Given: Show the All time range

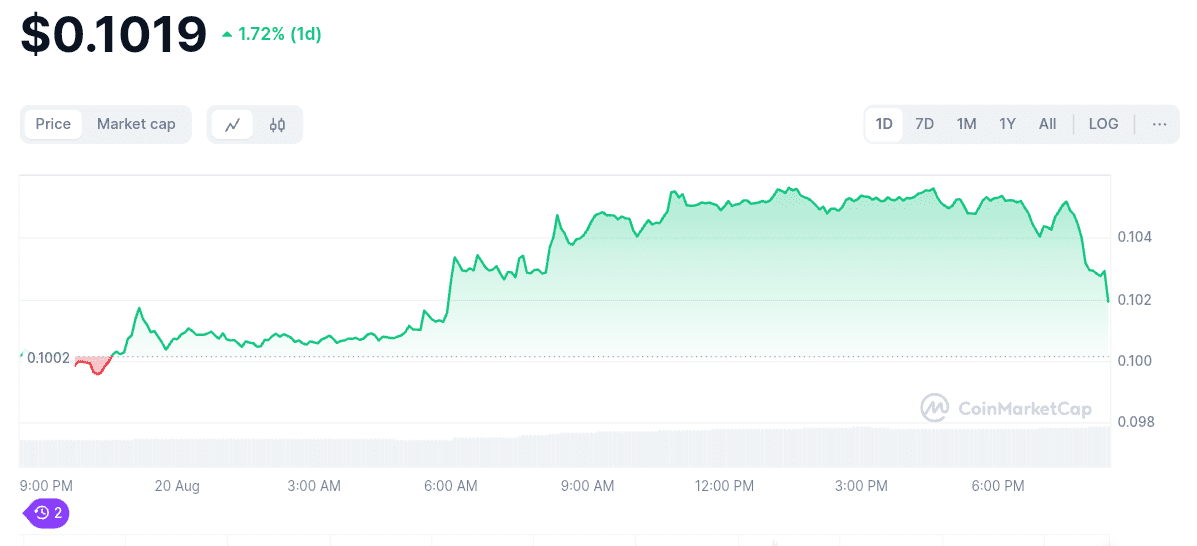Looking at the screenshot, I should point(1047,124).
